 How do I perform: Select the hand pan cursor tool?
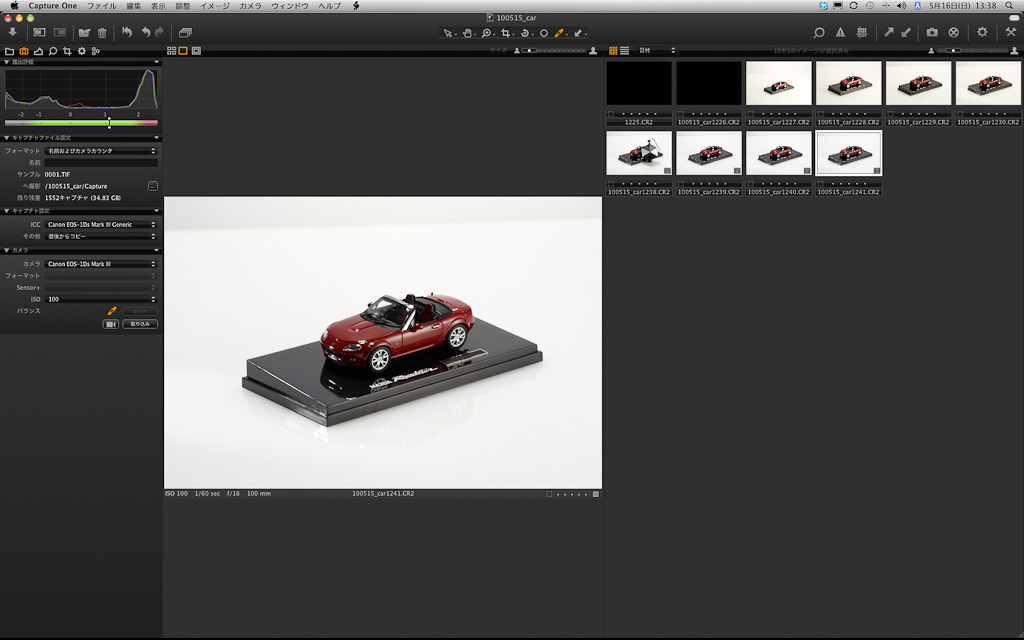tap(466, 33)
